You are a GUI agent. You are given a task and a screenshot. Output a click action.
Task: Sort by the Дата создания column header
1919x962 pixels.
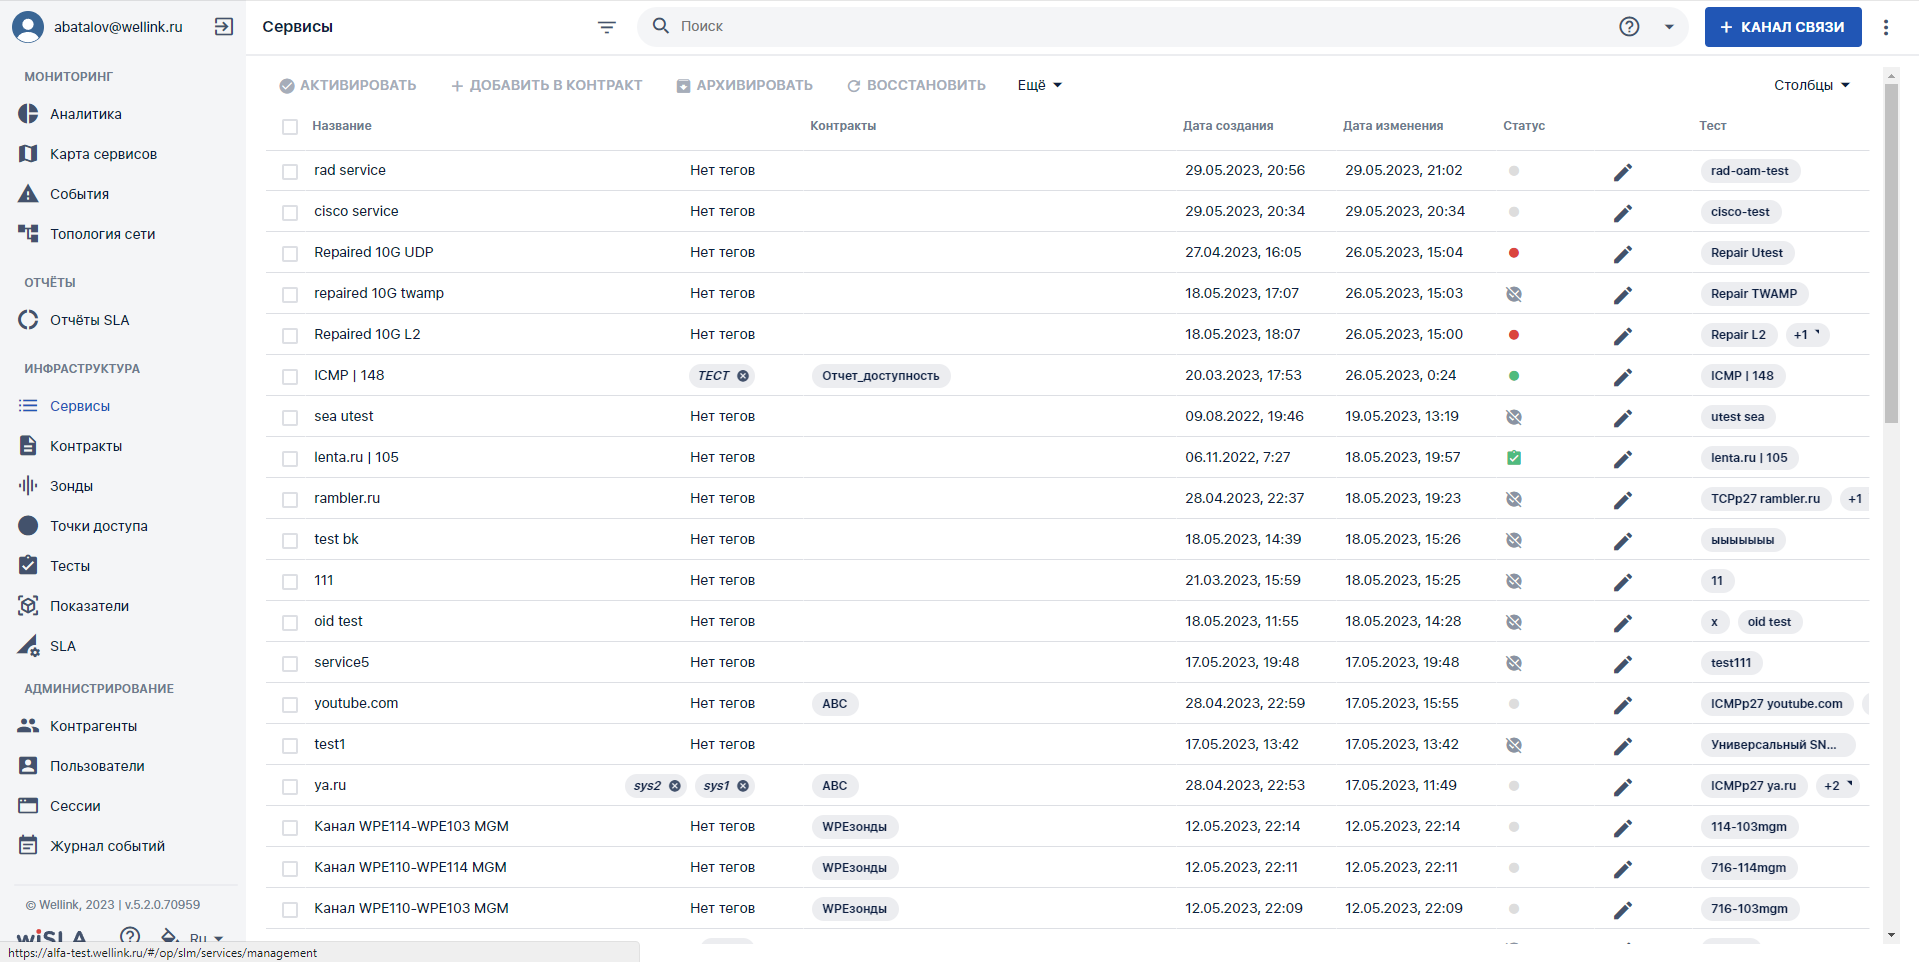[x=1228, y=126]
